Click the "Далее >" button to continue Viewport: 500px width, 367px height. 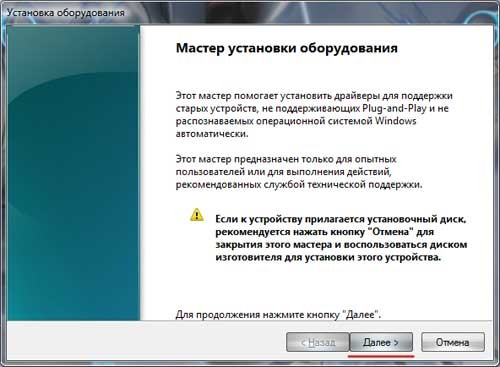pyautogui.click(x=381, y=342)
